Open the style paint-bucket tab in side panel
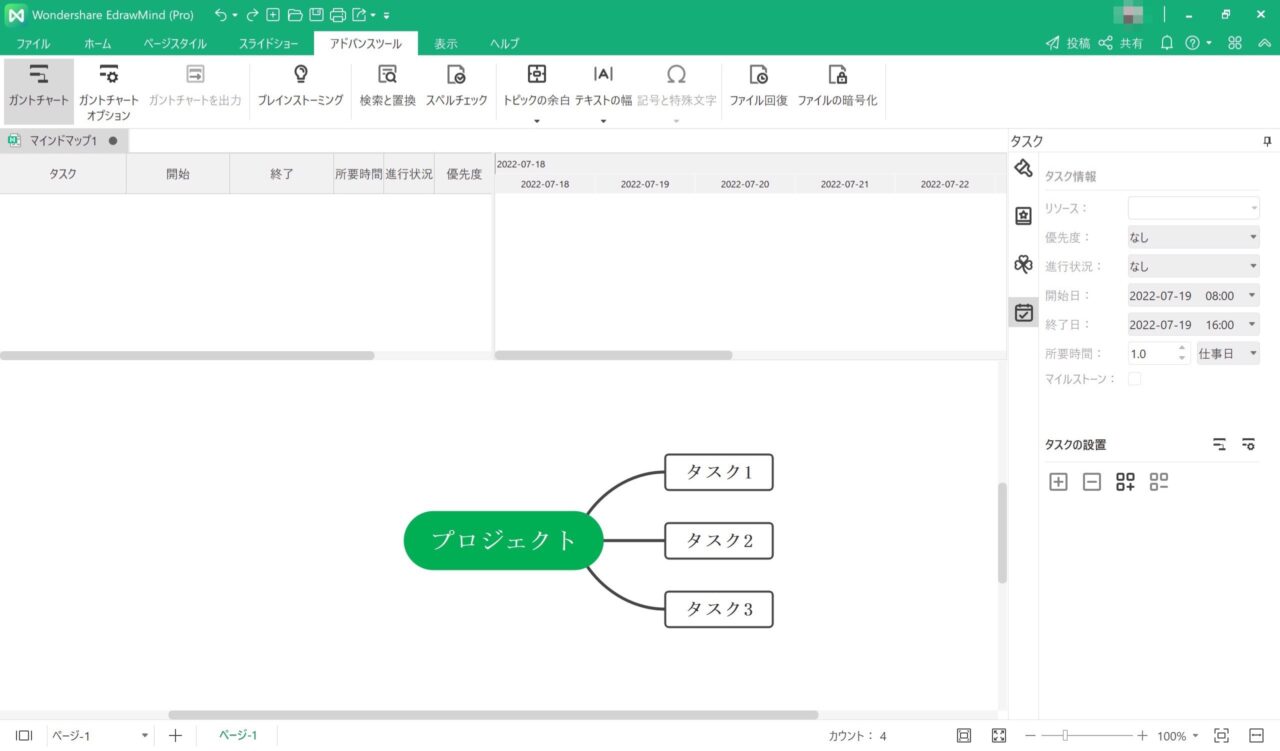Screen dimensions: 1280x751 point(1023,167)
